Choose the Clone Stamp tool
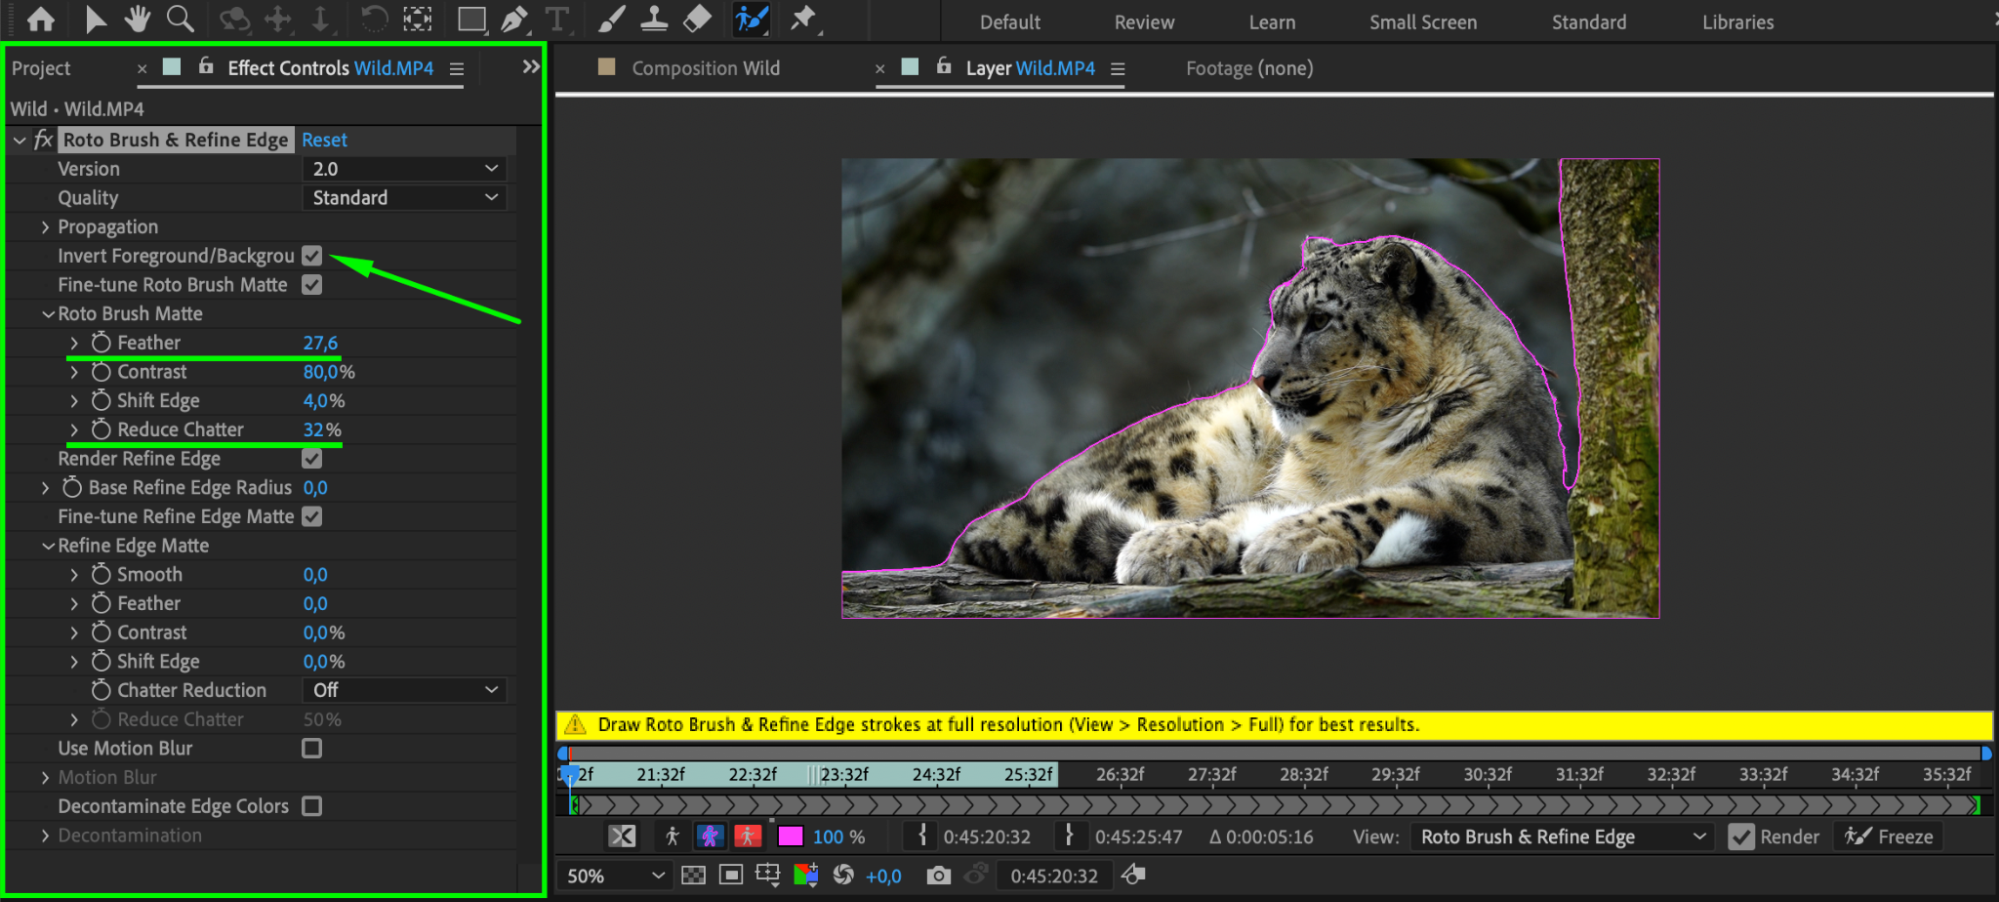This screenshot has width=1999, height=902. pyautogui.click(x=654, y=19)
